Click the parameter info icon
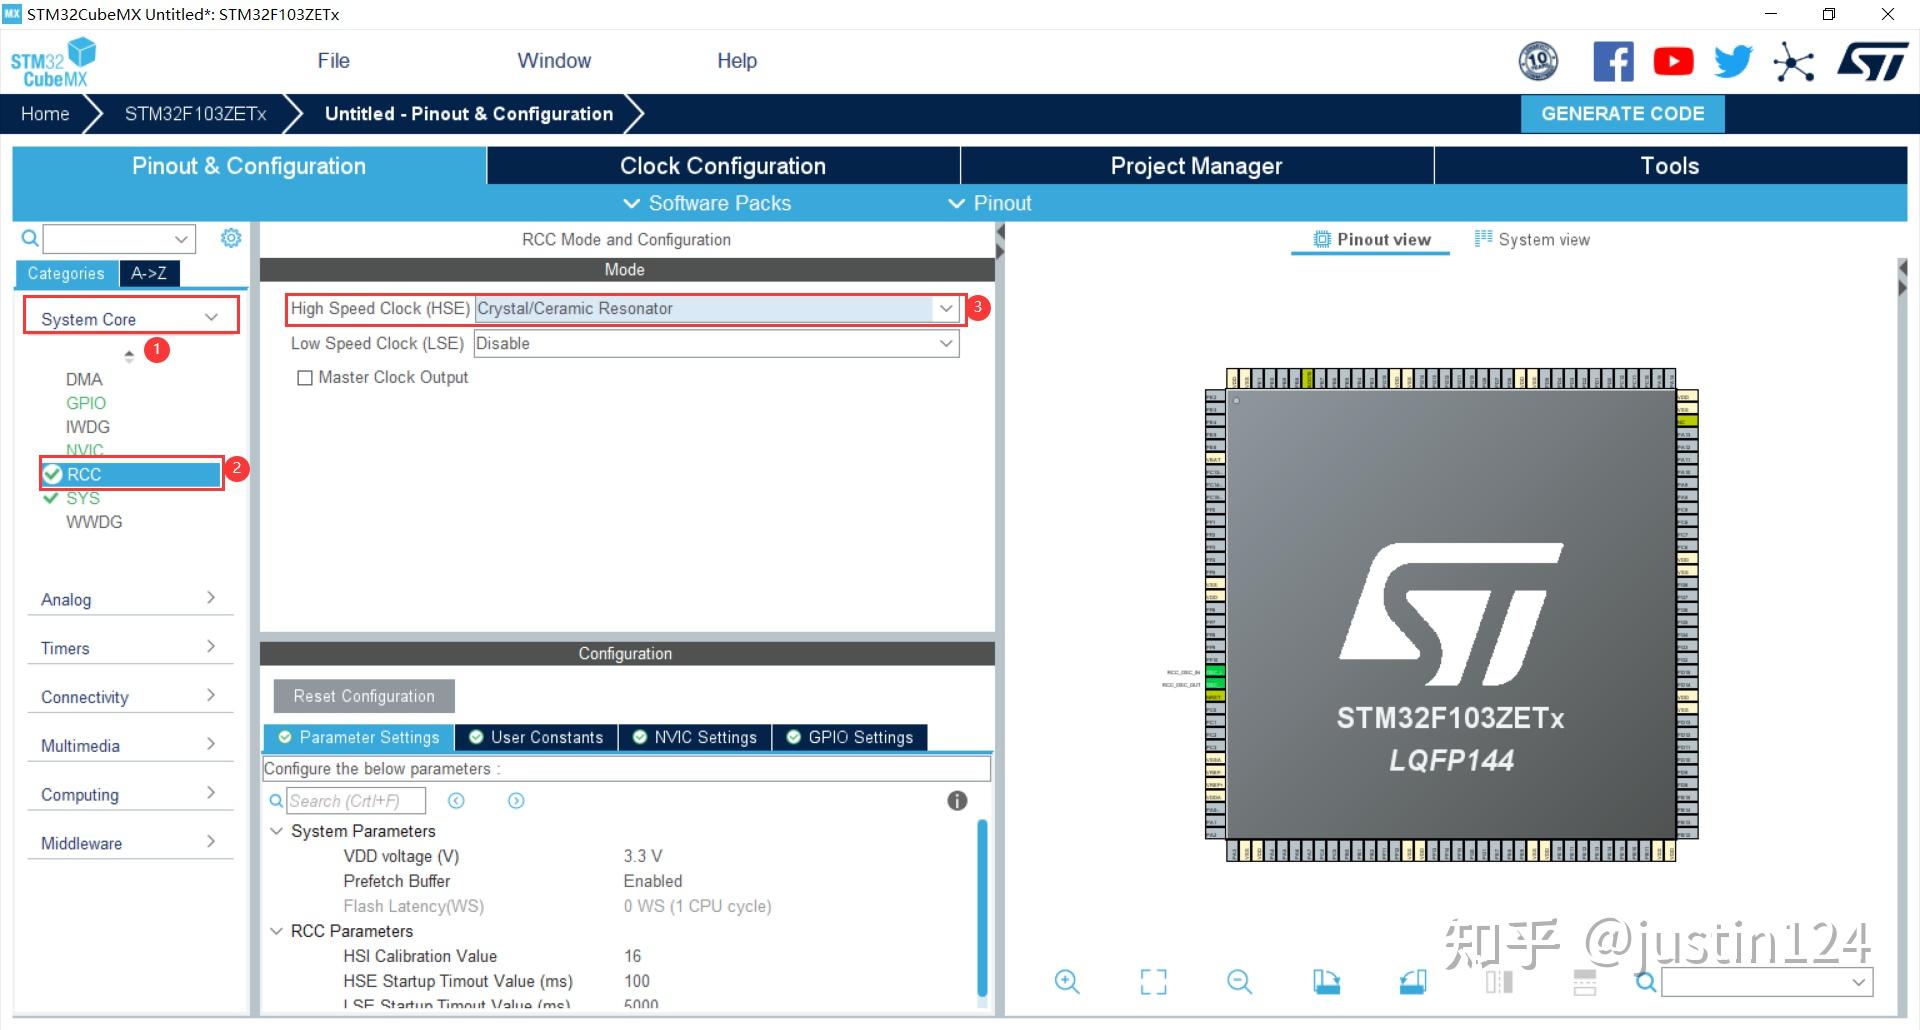The height and width of the screenshot is (1030, 1920). [957, 801]
